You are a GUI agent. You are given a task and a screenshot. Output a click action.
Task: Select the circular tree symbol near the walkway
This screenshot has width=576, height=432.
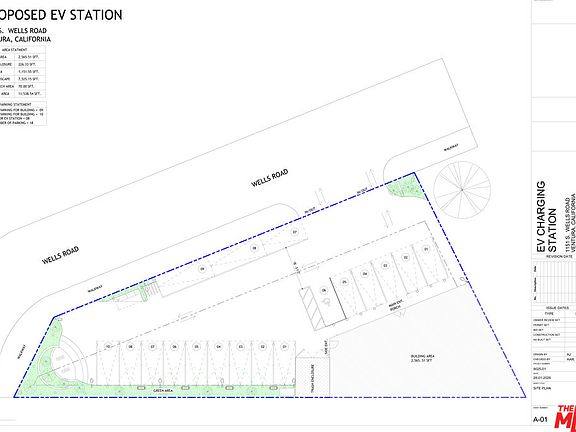[462, 190]
